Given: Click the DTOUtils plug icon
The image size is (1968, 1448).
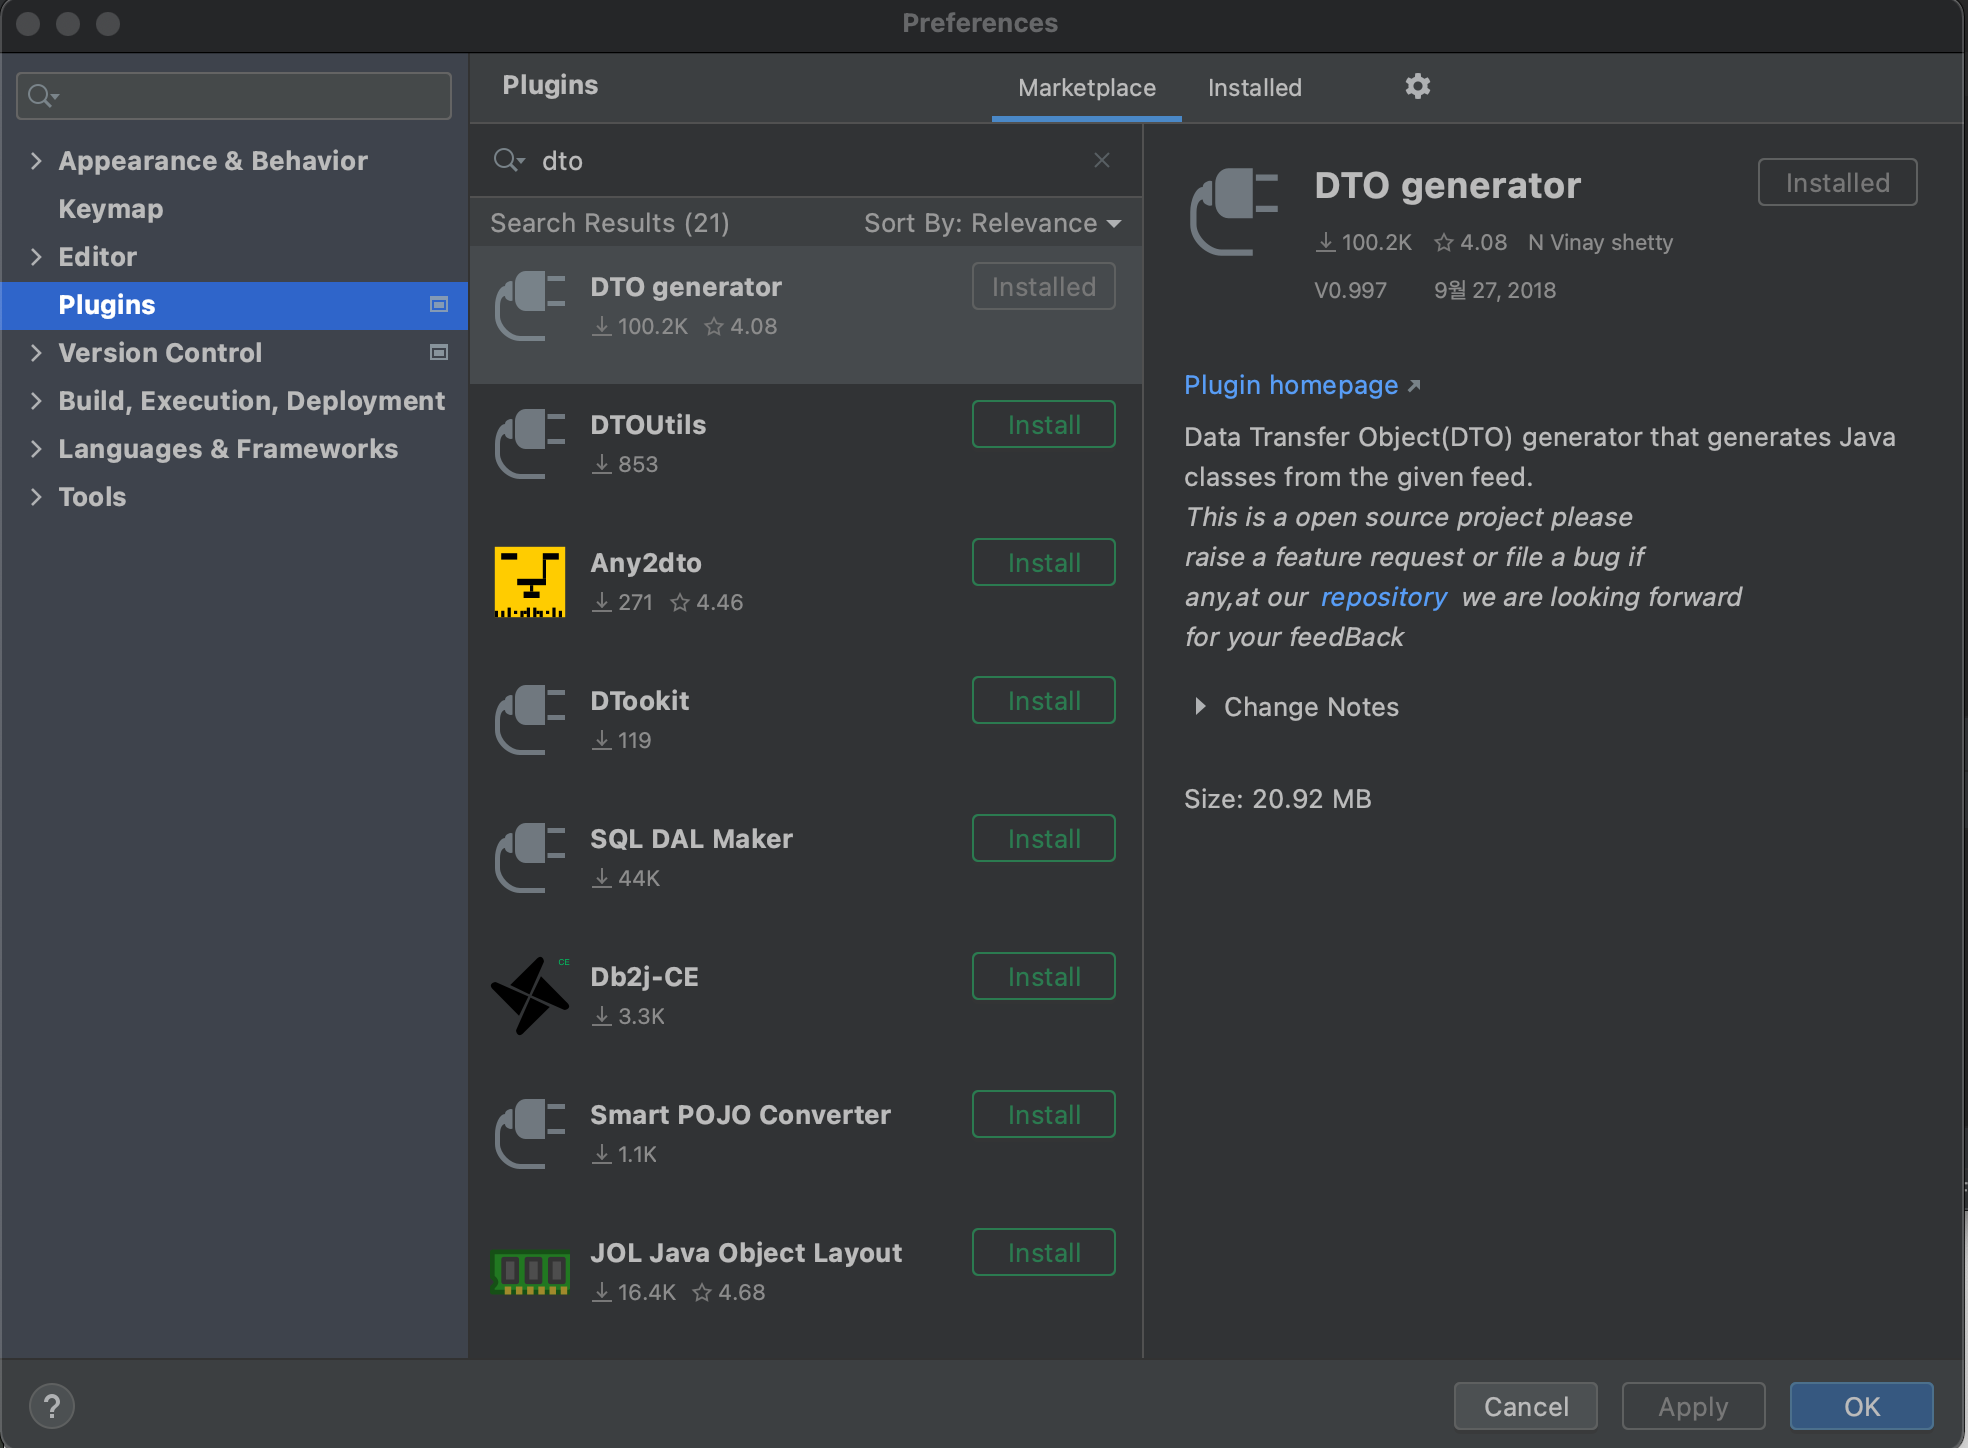Looking at the screenshot, I should pyautogui.click(x=529, y=444).
